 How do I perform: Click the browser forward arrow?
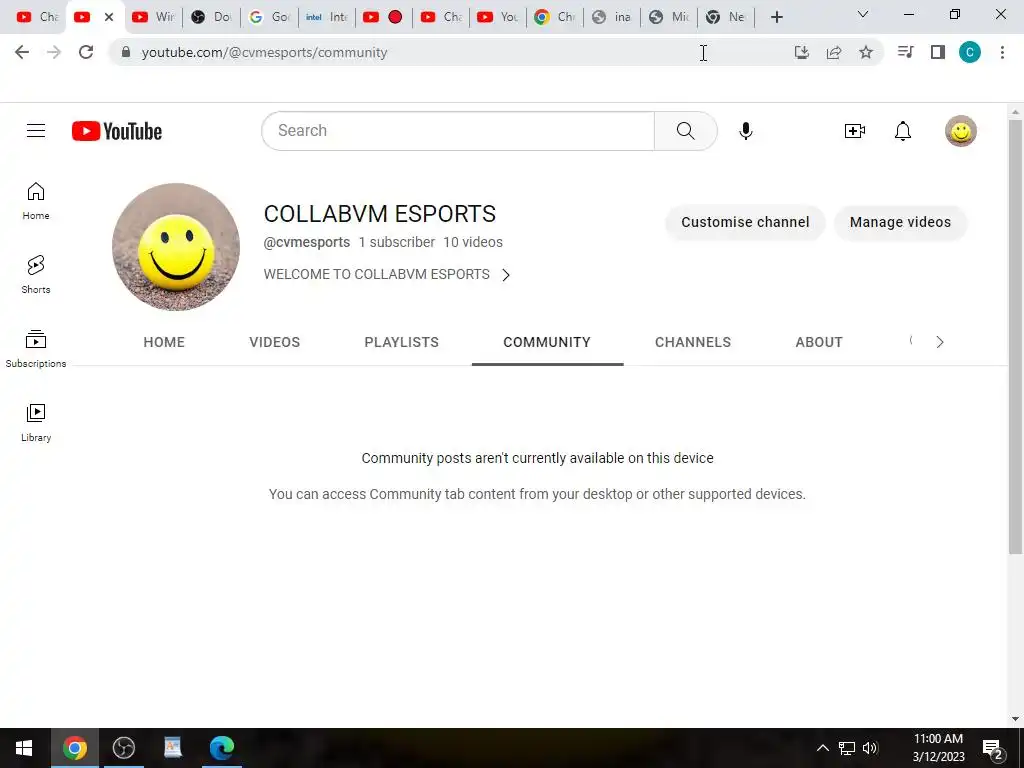[x=54, y=52]
